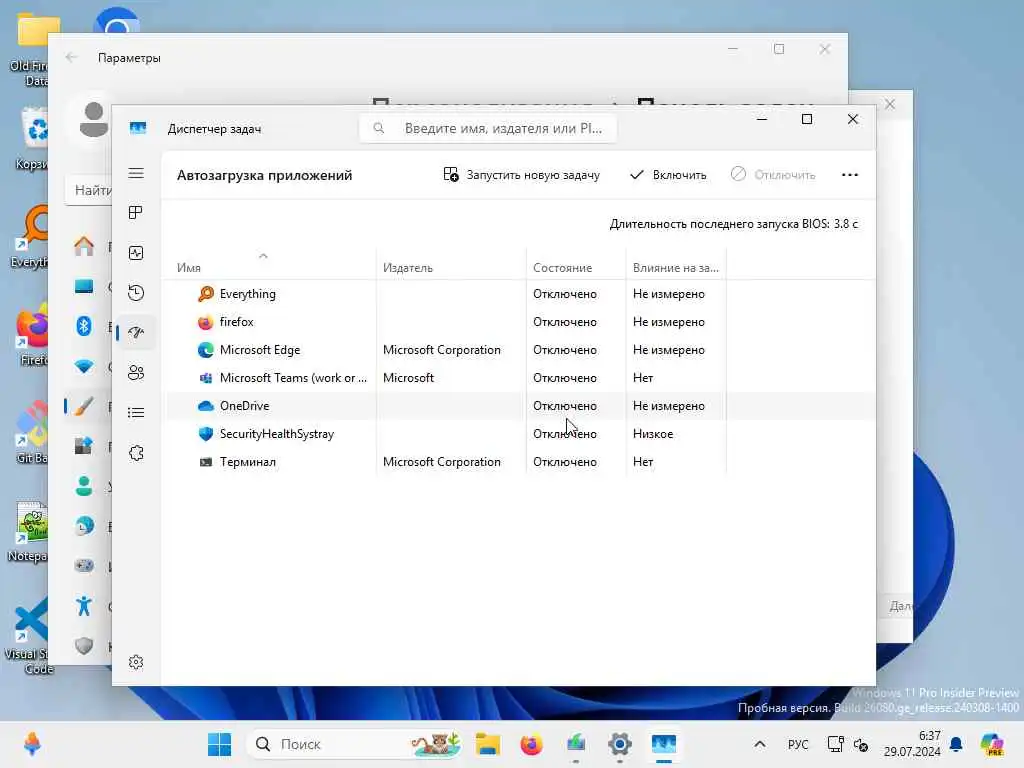Click the Task Manager search field

488,129
